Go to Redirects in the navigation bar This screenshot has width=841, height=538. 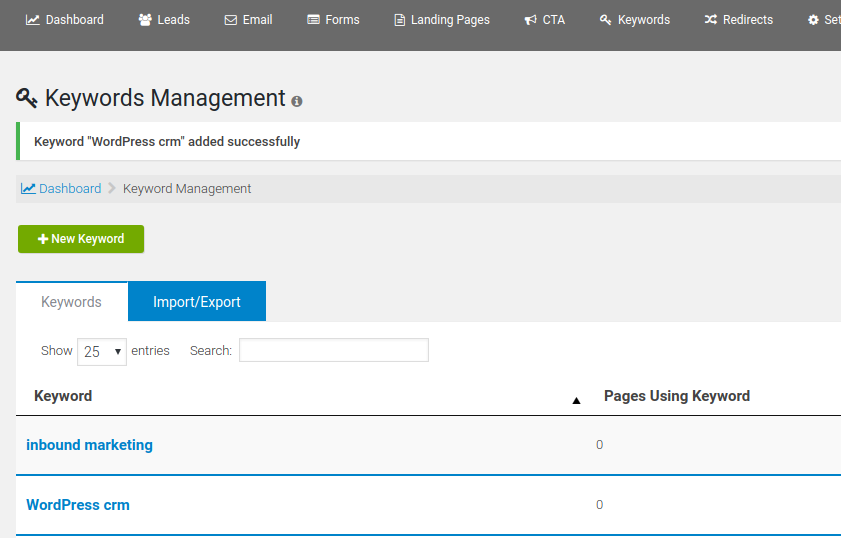(739, 20)
